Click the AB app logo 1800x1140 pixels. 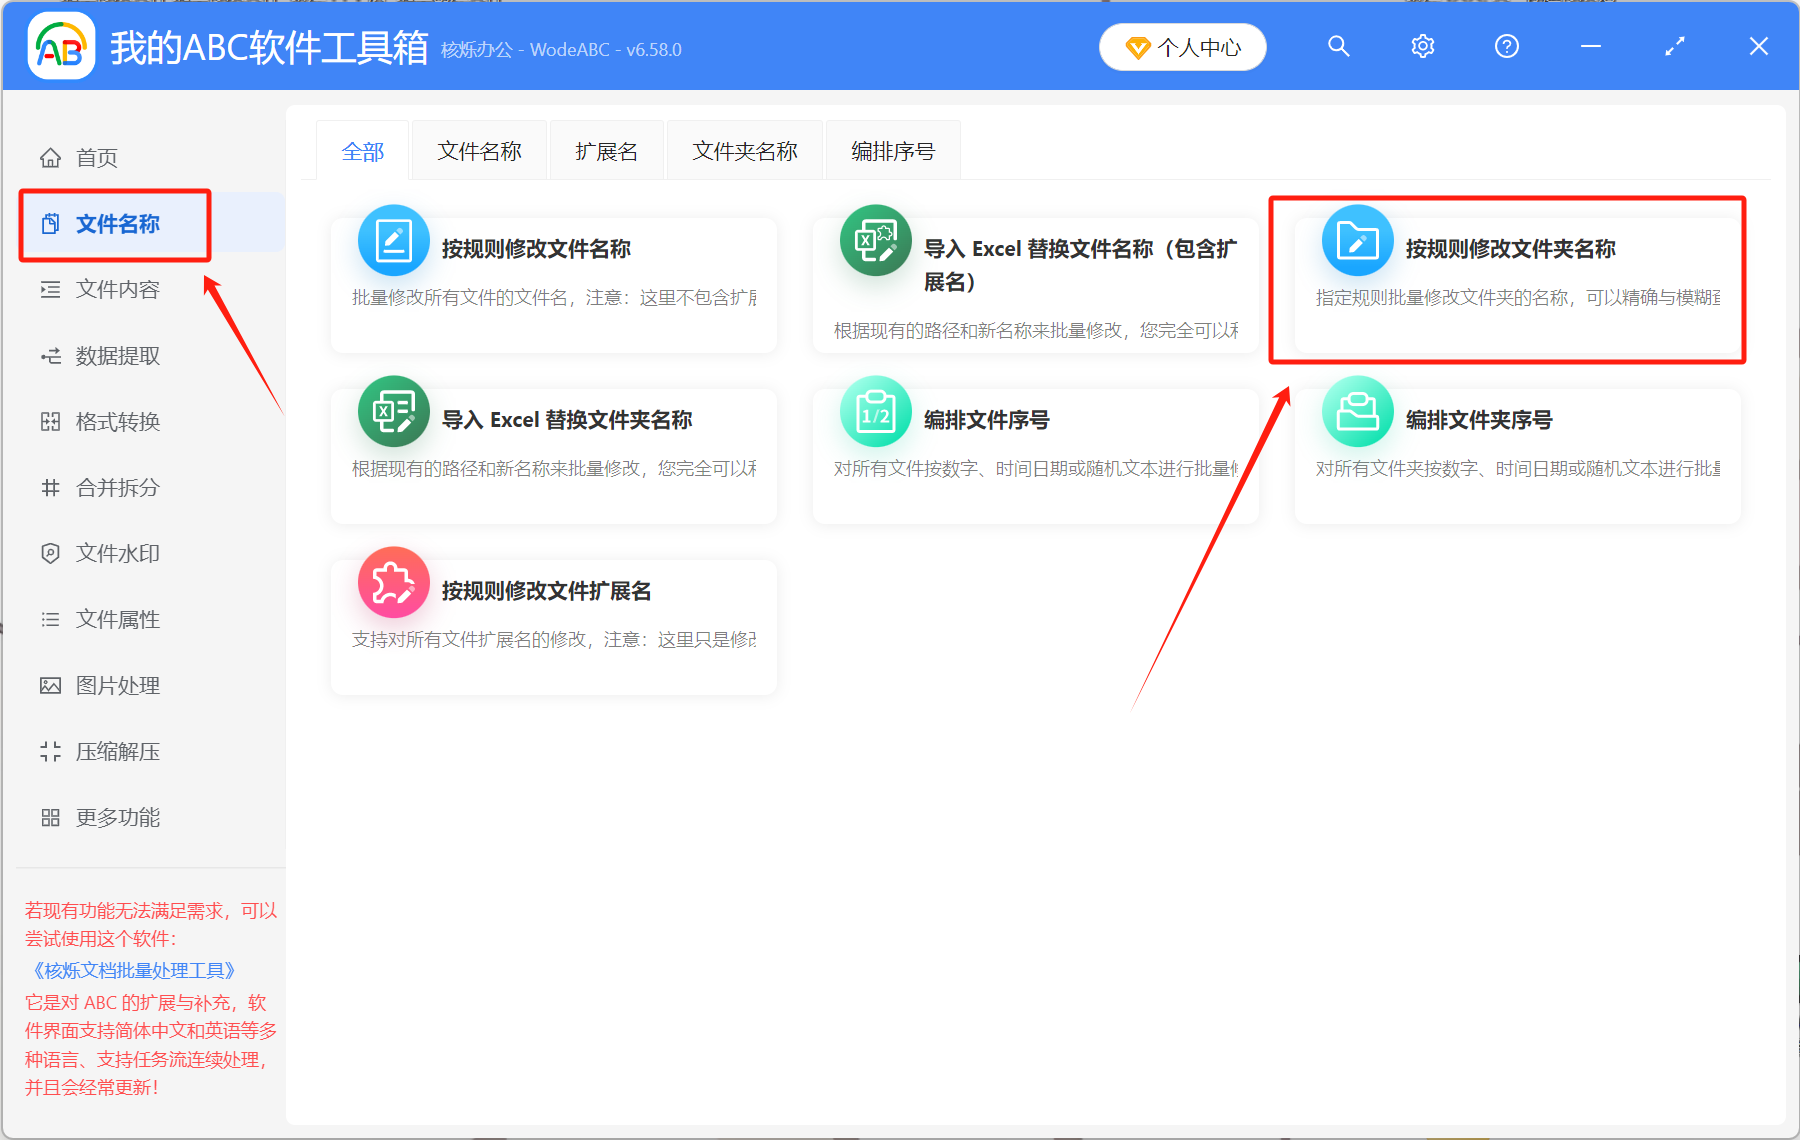click(61, 46)
